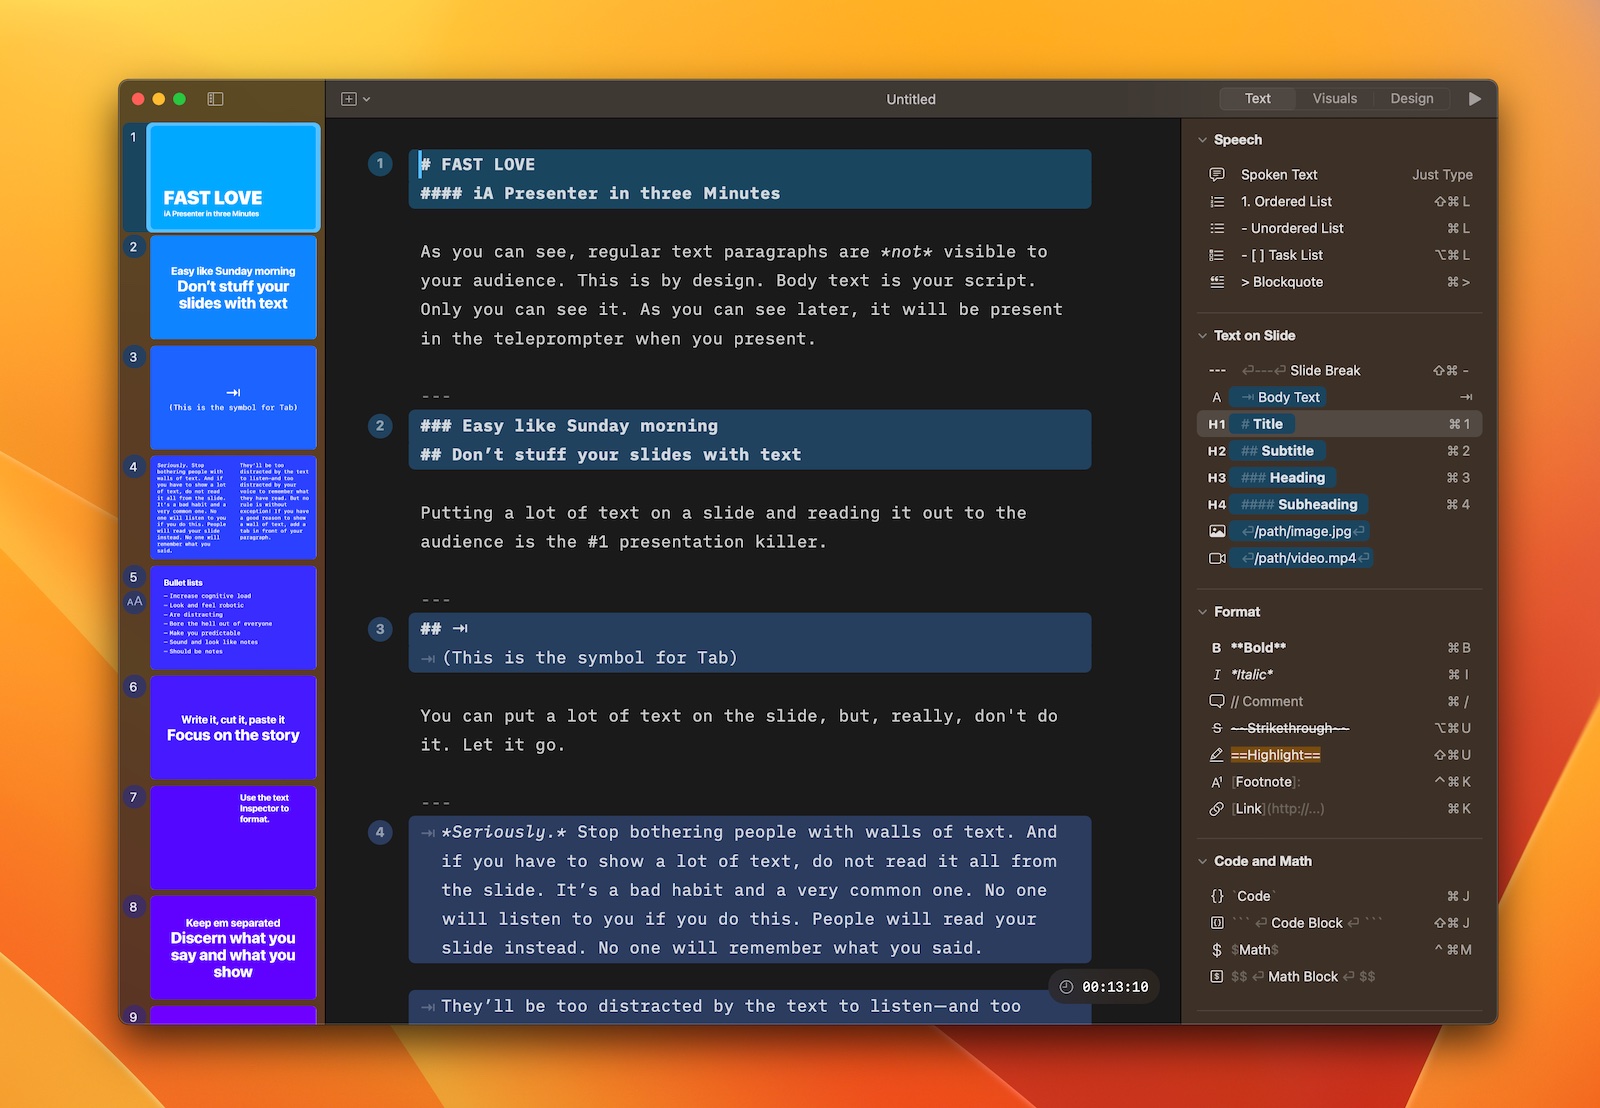The height and width of the screenshot is (1108, 1600).
Task: Switch to the Visuals tab
Action: click(1335, 98)
